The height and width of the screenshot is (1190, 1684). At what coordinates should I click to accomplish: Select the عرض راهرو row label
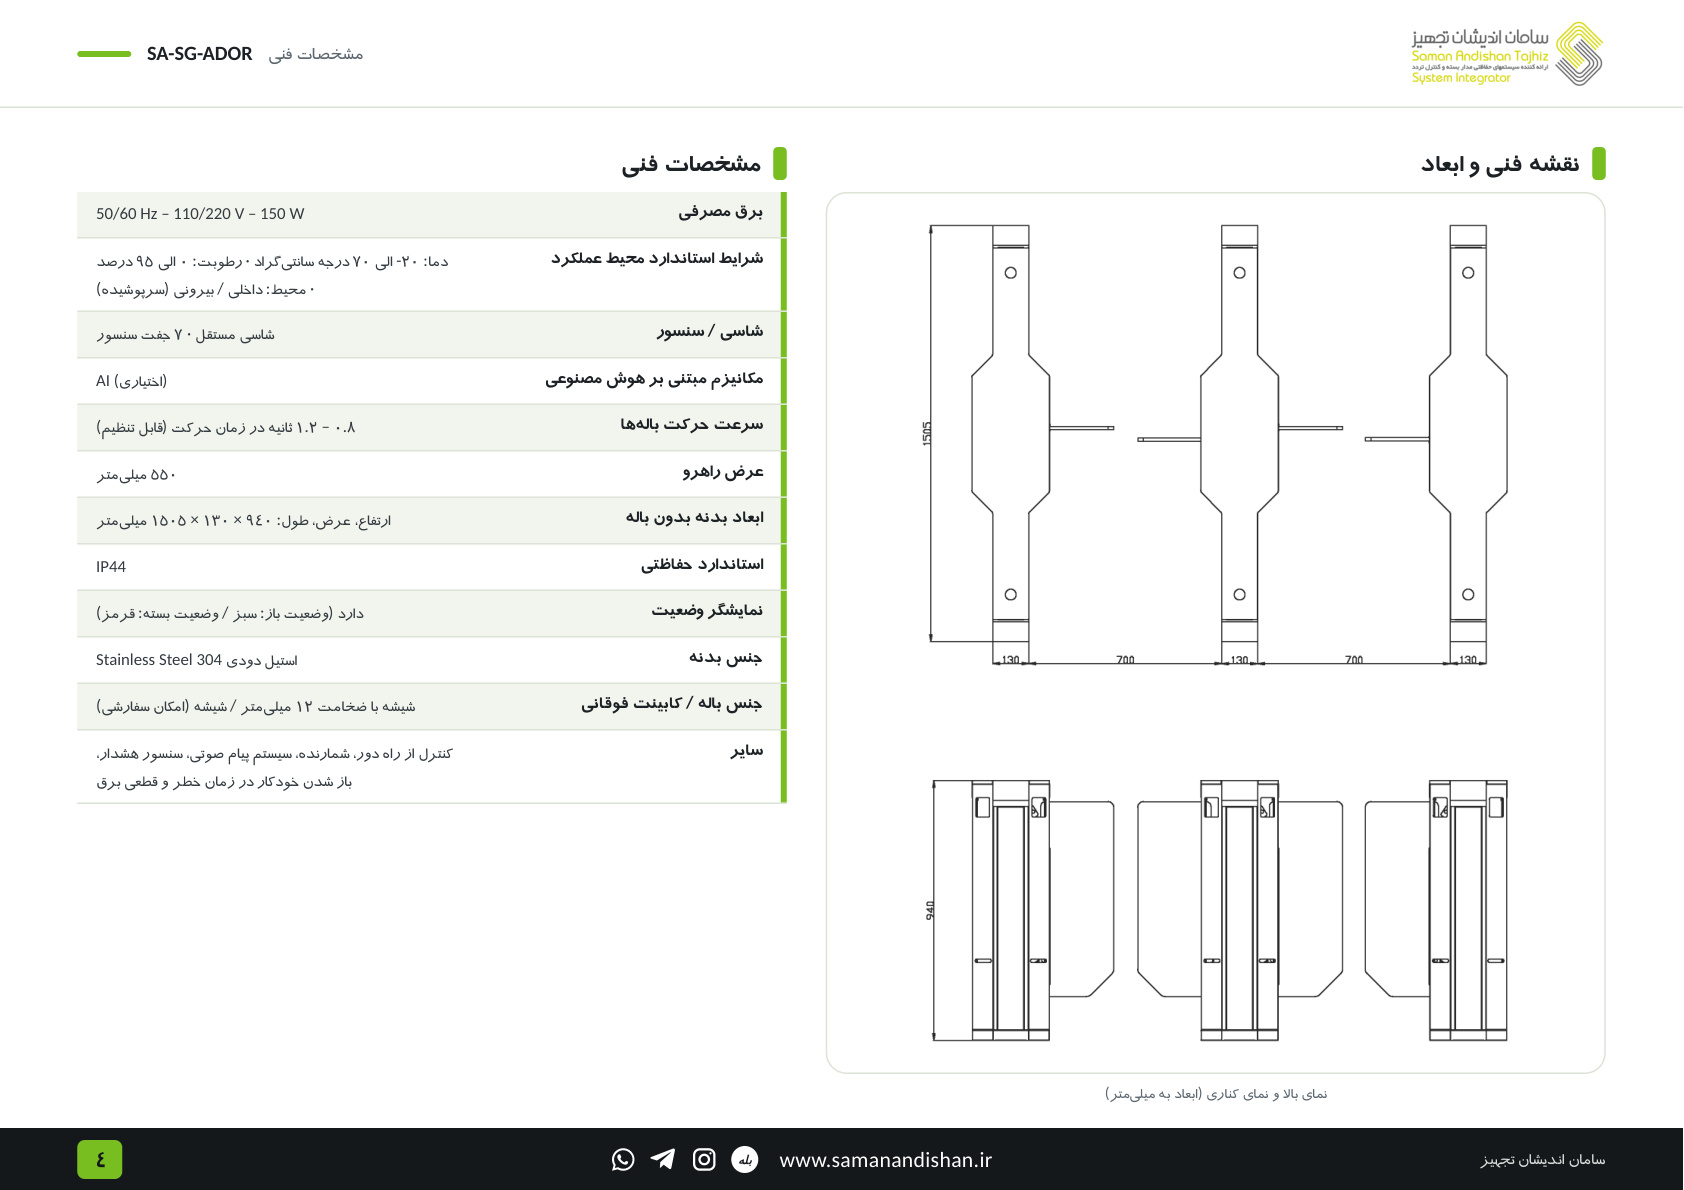pyautogui.click(x=723, y=471)
